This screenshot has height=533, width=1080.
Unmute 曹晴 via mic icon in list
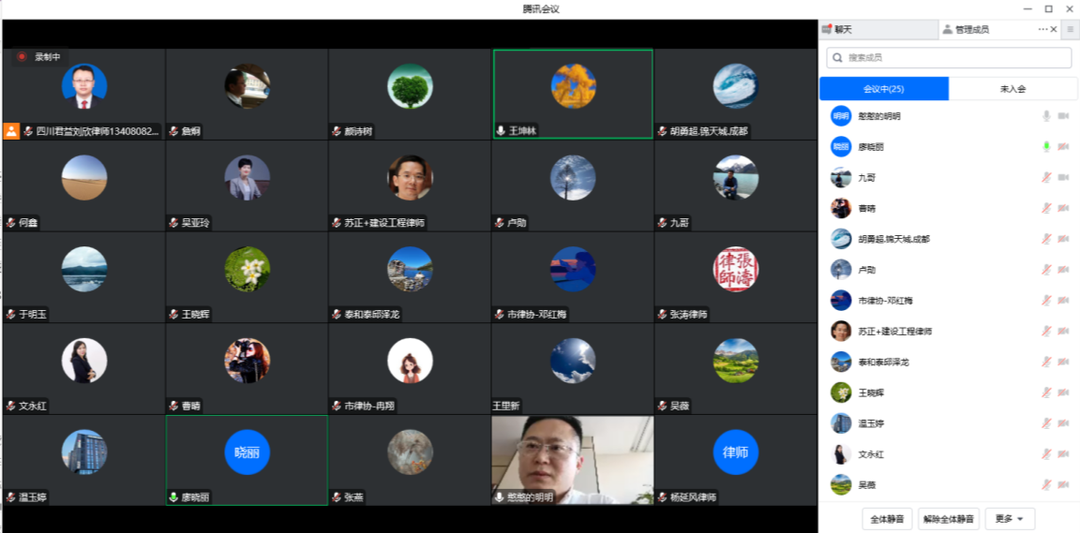coord(1046,208)
